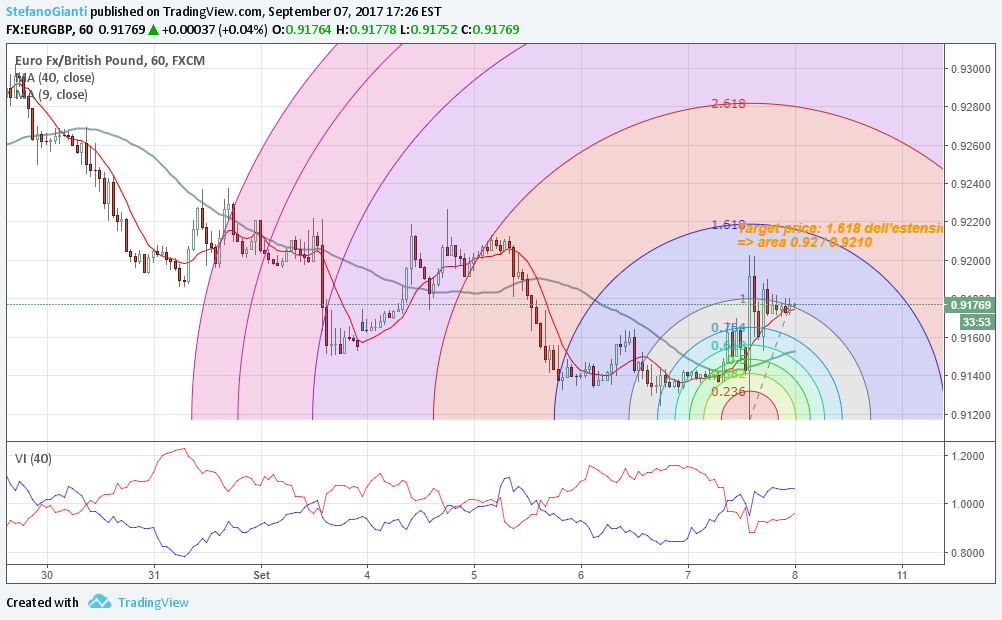Click the current price label 0.91769
Image resolution: width=1002 pixels, height=620 pixels.
pos(970,305)
